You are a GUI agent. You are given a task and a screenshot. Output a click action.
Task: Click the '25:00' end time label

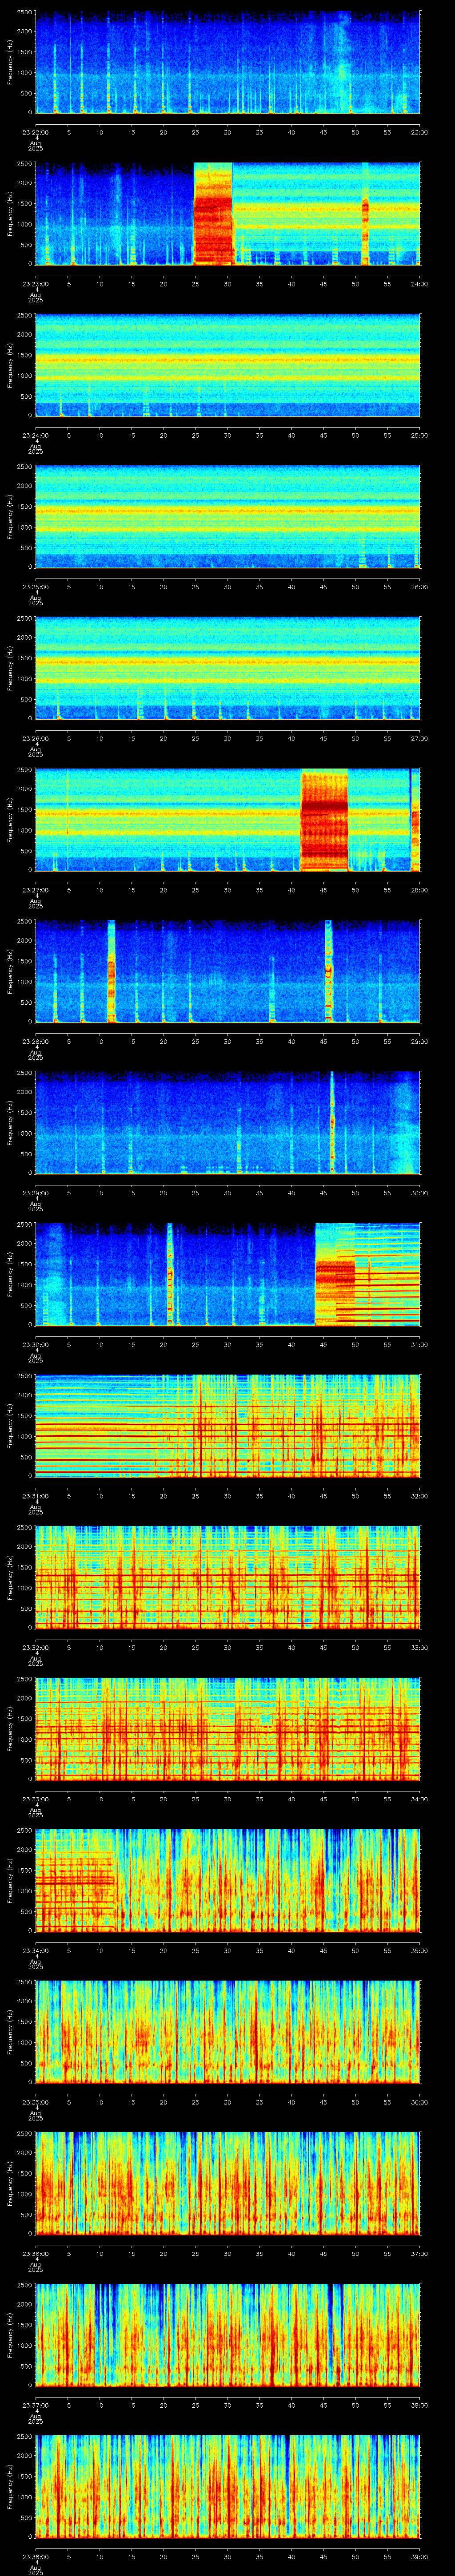420,435
